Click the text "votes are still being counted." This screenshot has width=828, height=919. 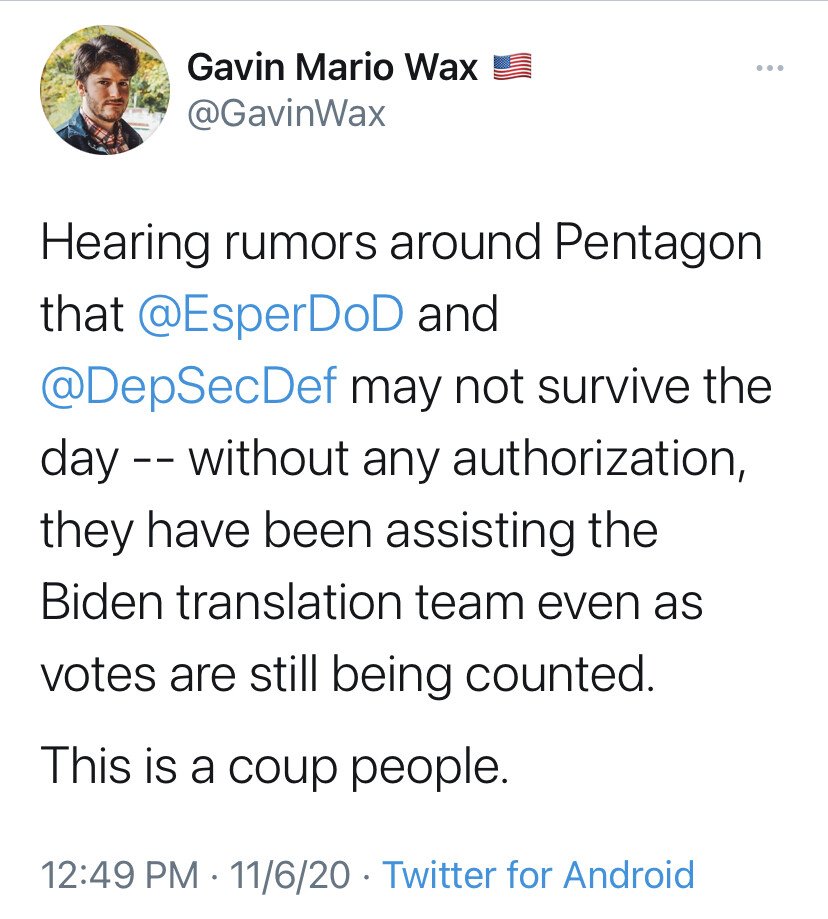348,674
